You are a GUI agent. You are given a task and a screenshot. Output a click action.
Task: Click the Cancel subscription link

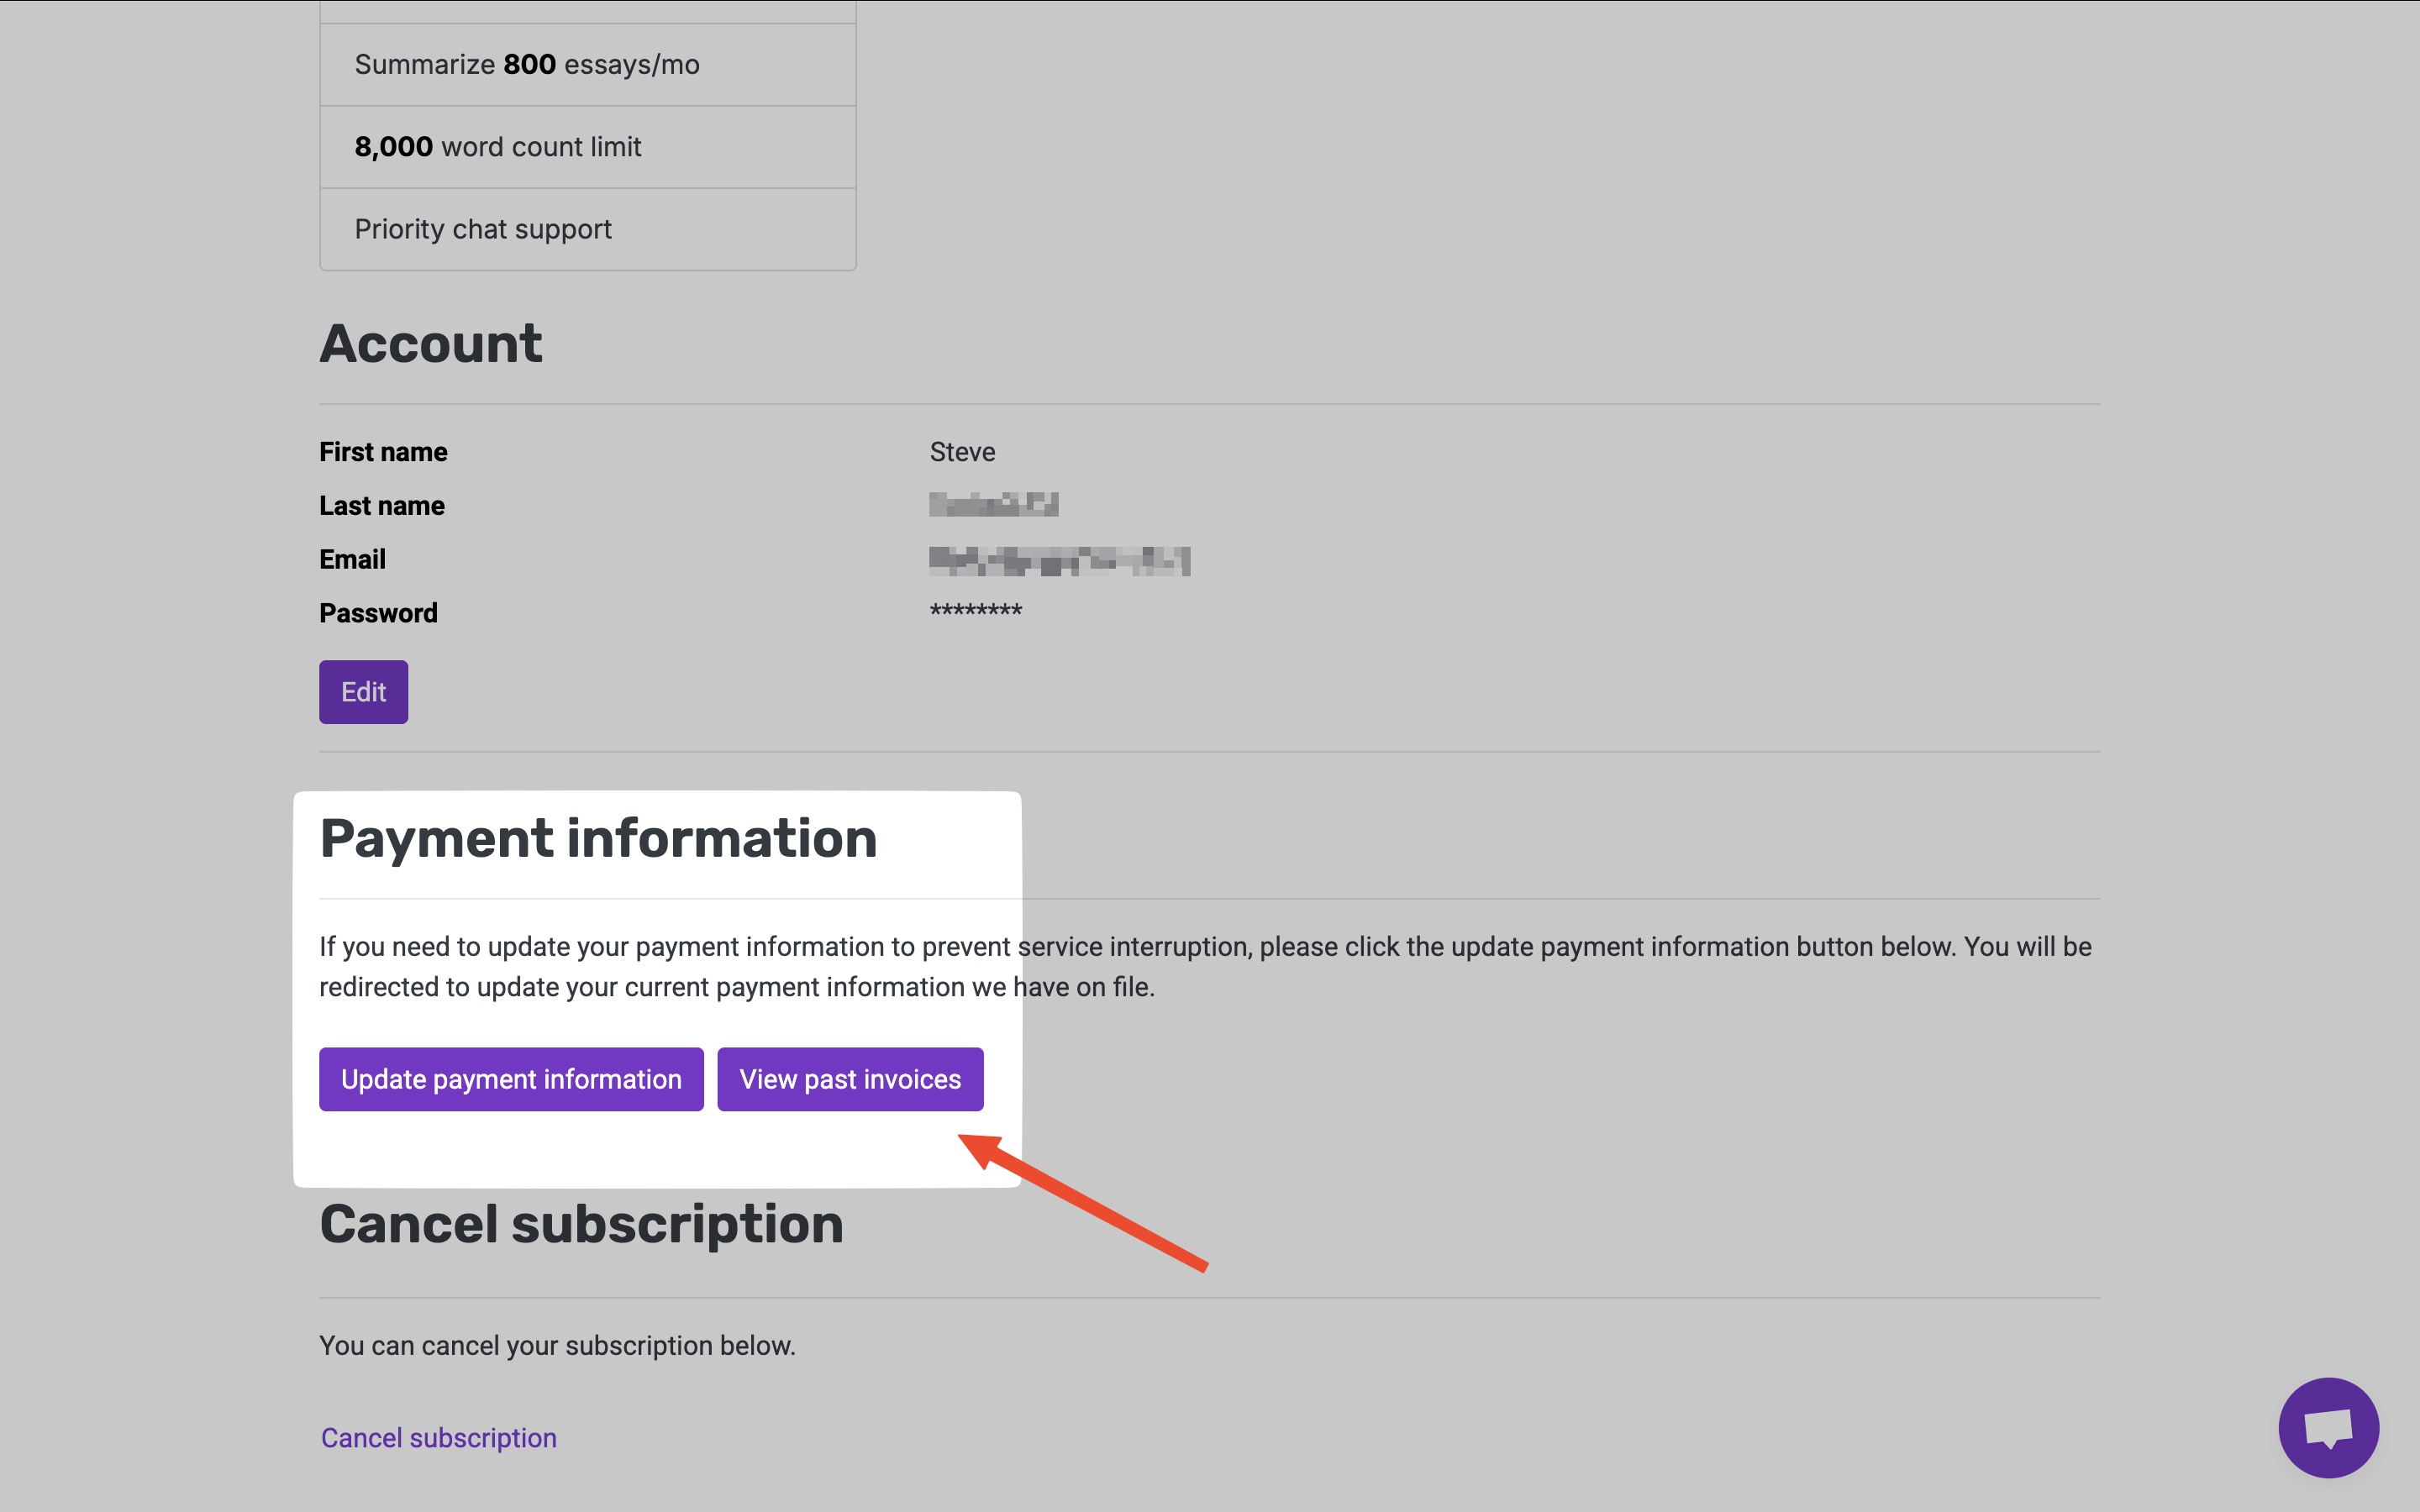coord(438,1438)
